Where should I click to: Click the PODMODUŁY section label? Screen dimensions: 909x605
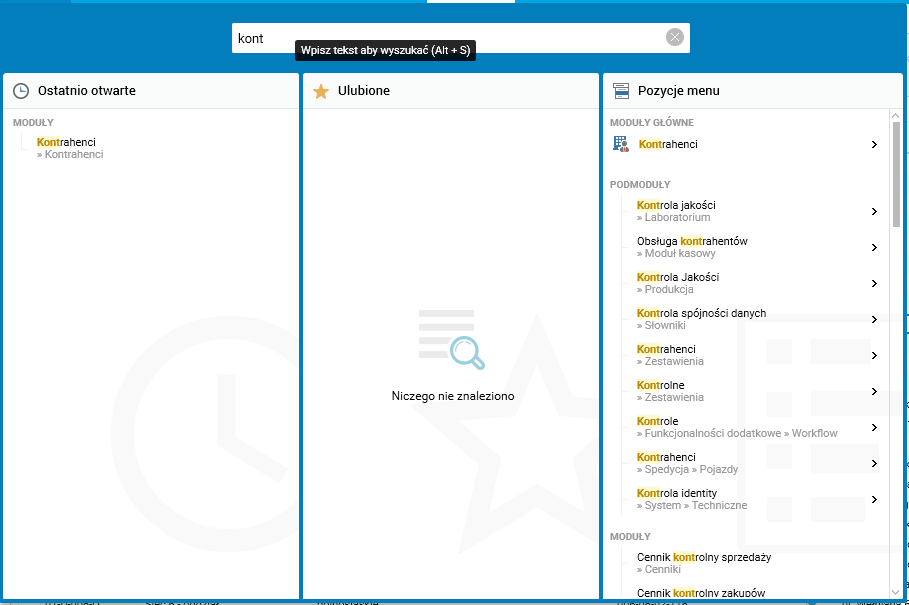pyautogui.click(x=640, y=184)
